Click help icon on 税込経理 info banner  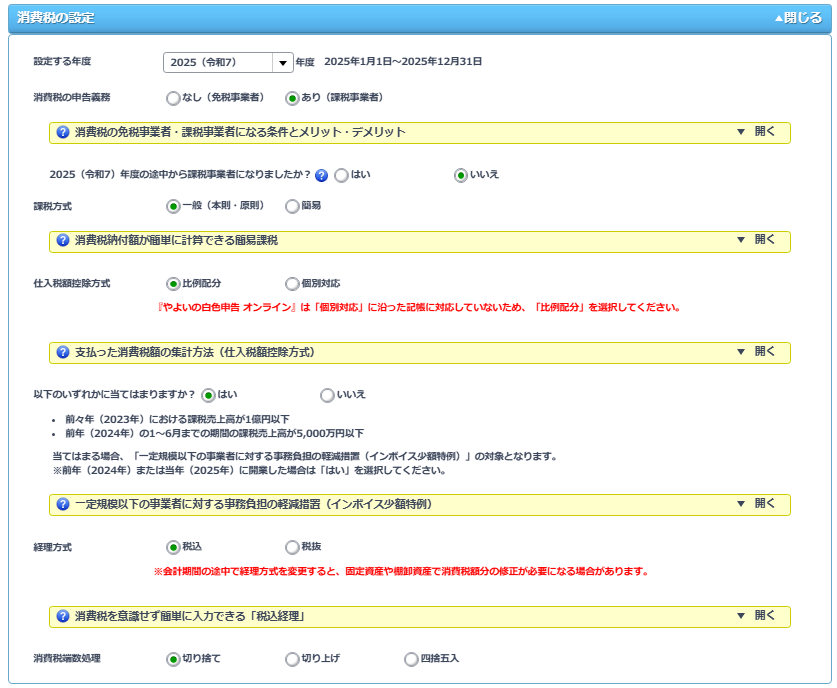pos(63,616)
